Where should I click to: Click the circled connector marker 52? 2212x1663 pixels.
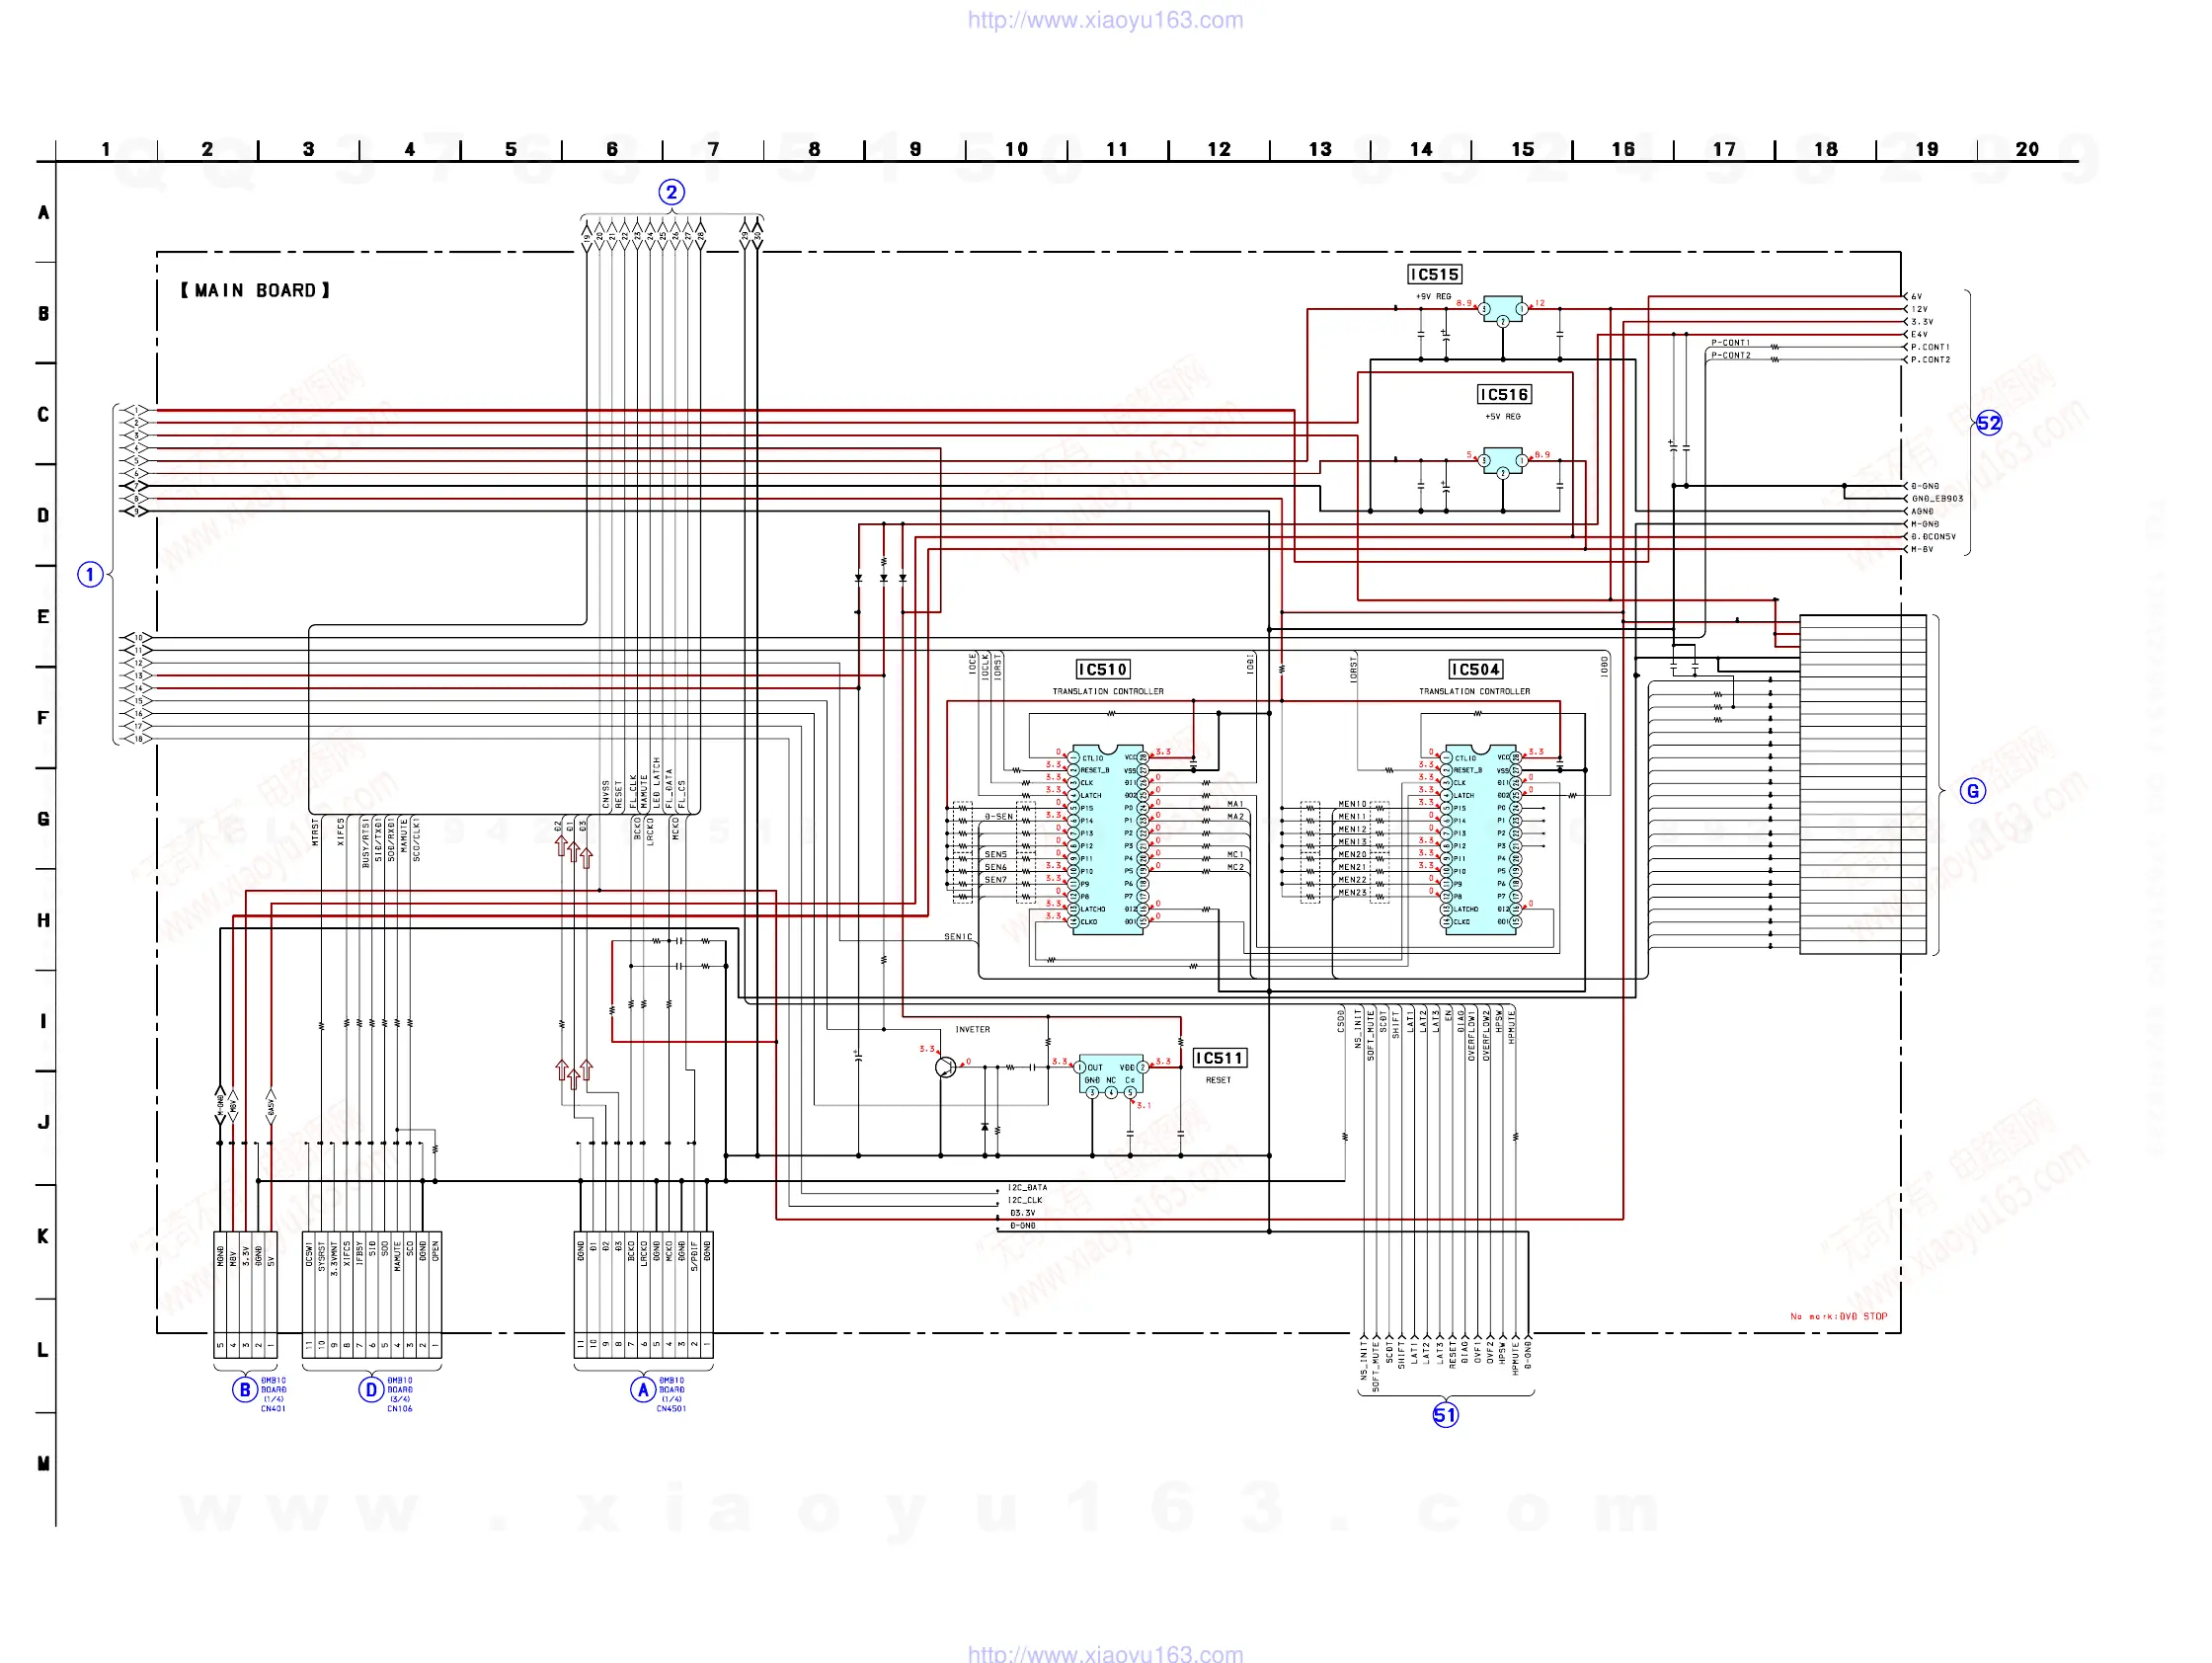point(1988,423)
